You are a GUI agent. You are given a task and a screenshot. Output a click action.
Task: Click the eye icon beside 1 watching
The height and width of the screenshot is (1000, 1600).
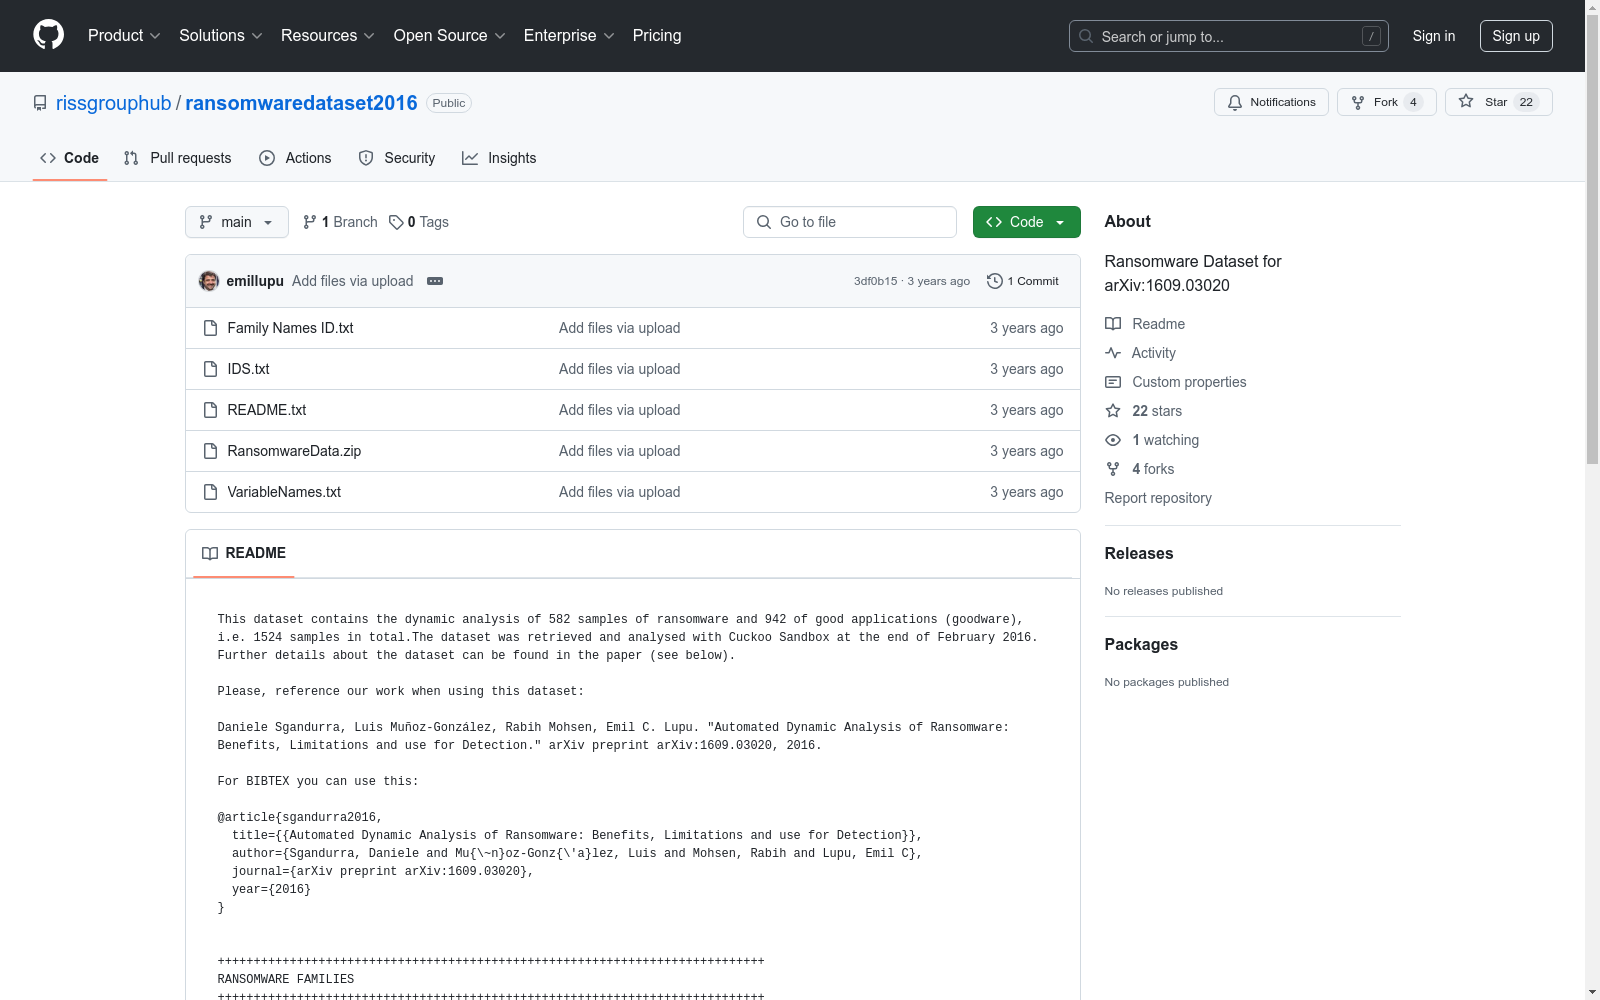tap(1113, 440)
